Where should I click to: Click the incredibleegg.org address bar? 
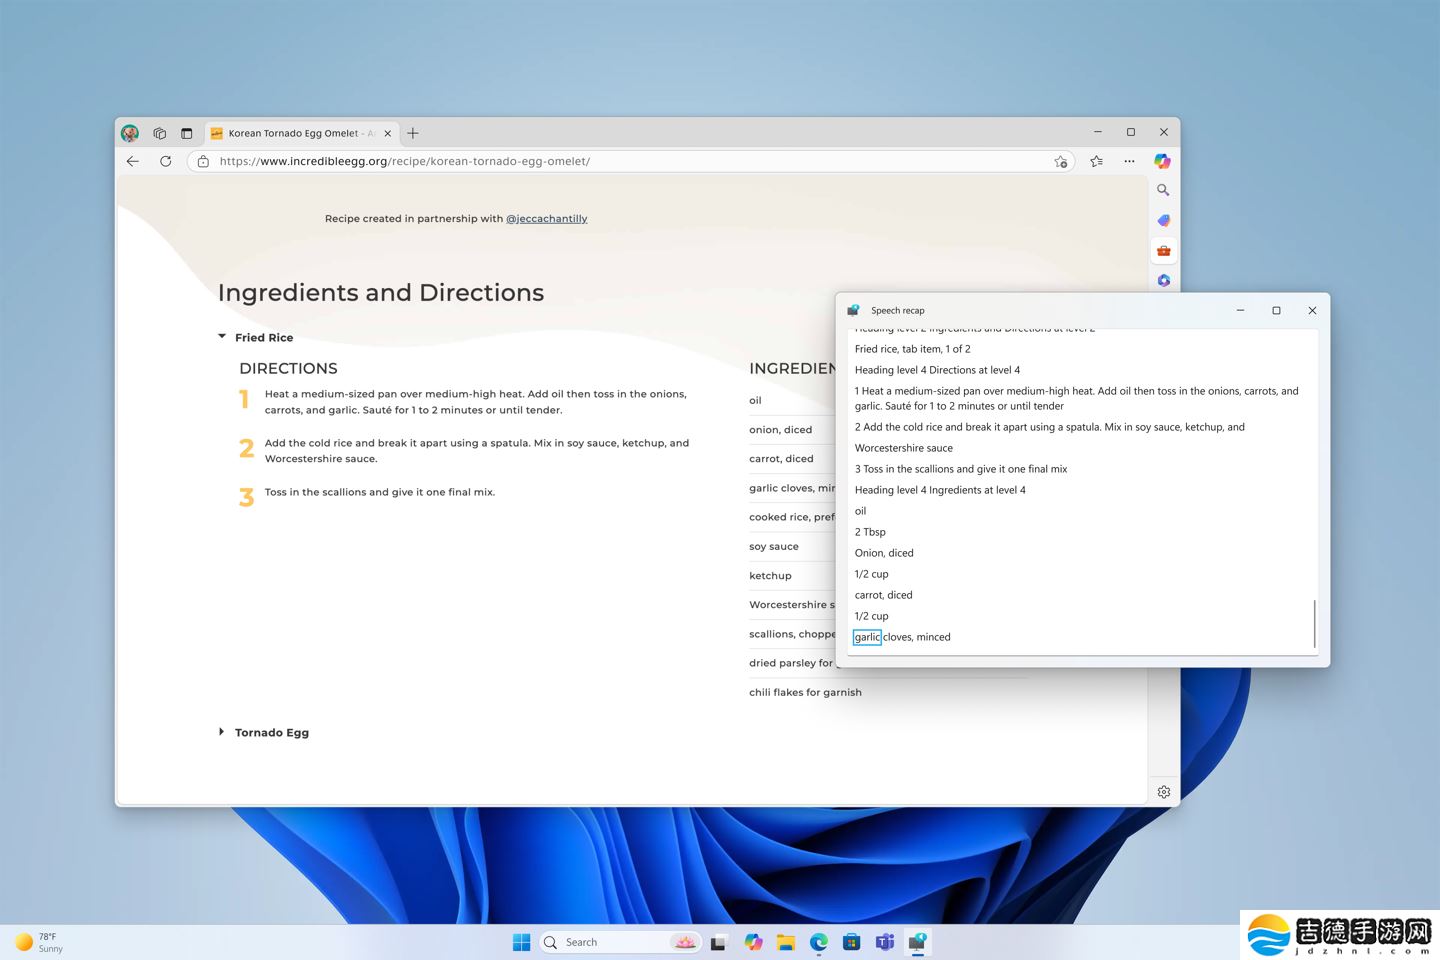[x=630, y=161]
